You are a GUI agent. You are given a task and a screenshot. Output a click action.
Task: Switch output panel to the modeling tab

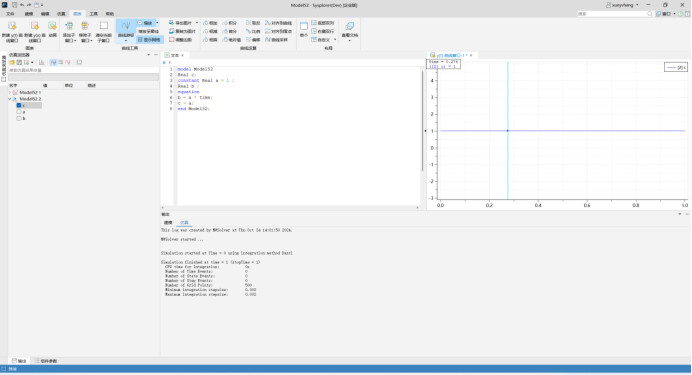pos(168,223)
